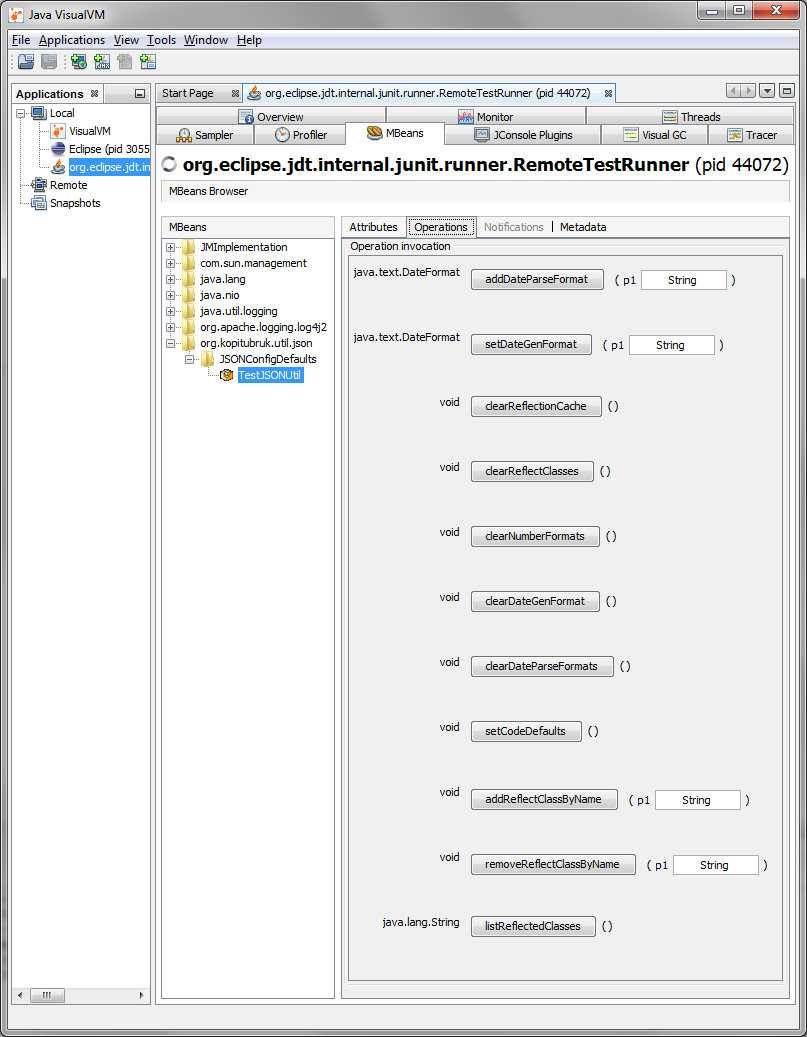Viewport: 807px width, 1037px height.
Task: Click the Applications panel horizontal scrollbar thumb
Action: click(x=48, y=995)
